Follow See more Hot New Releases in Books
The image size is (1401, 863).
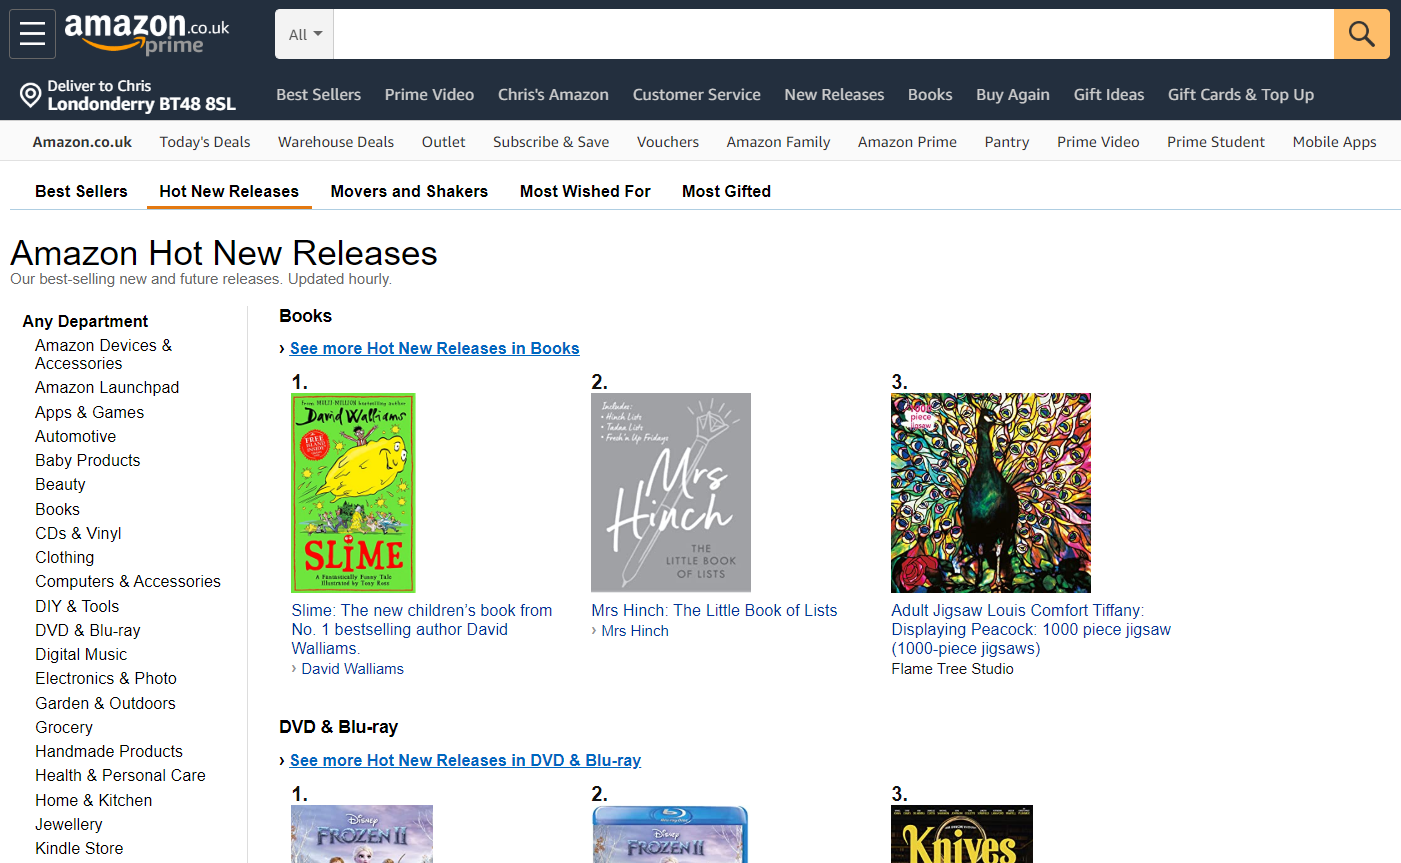(434, 348)
